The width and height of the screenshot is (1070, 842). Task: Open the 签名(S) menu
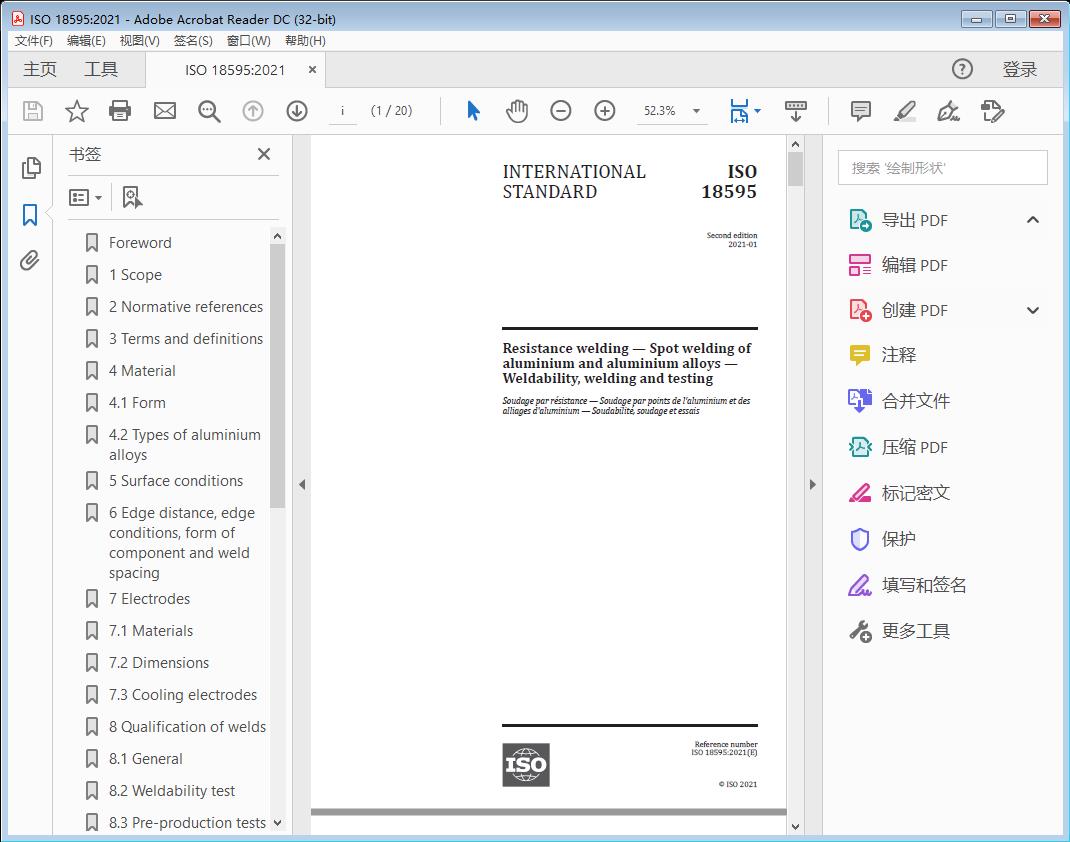pos(193,41)
